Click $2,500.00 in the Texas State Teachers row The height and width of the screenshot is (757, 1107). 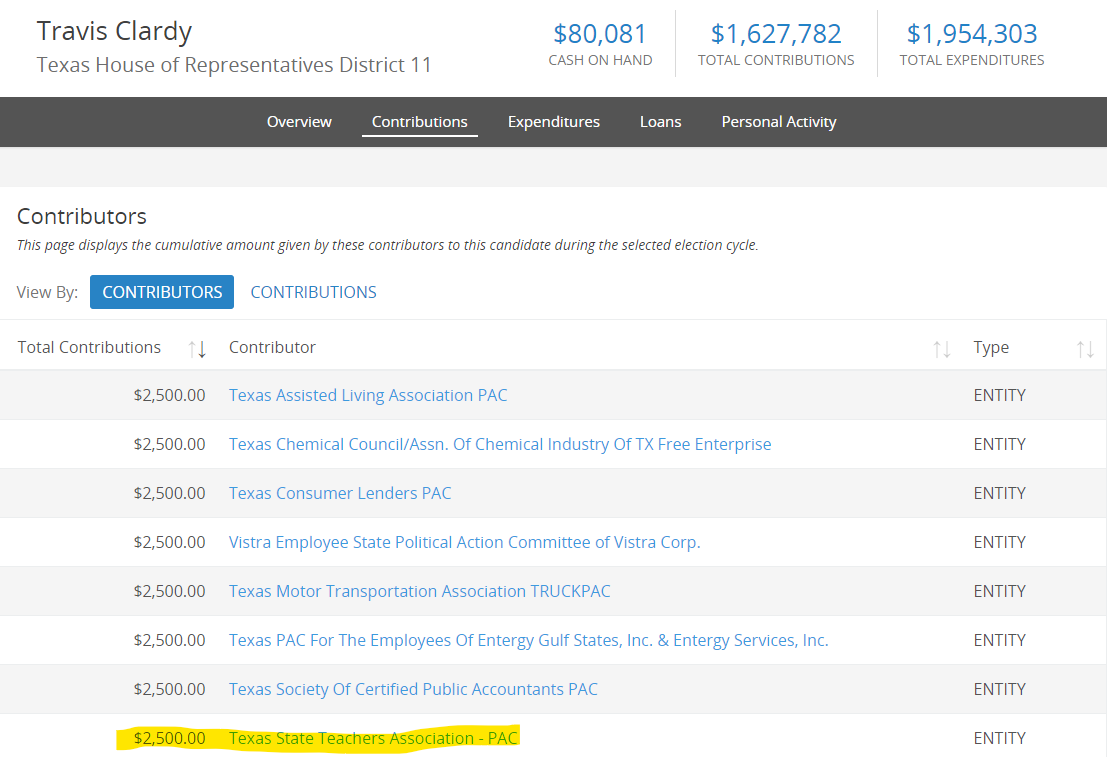point(169,738)
